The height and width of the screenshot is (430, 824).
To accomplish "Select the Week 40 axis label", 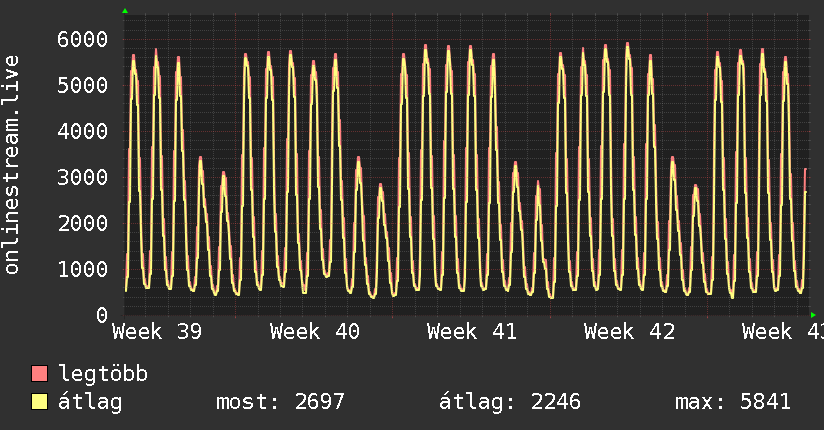I will coord(315,332).
